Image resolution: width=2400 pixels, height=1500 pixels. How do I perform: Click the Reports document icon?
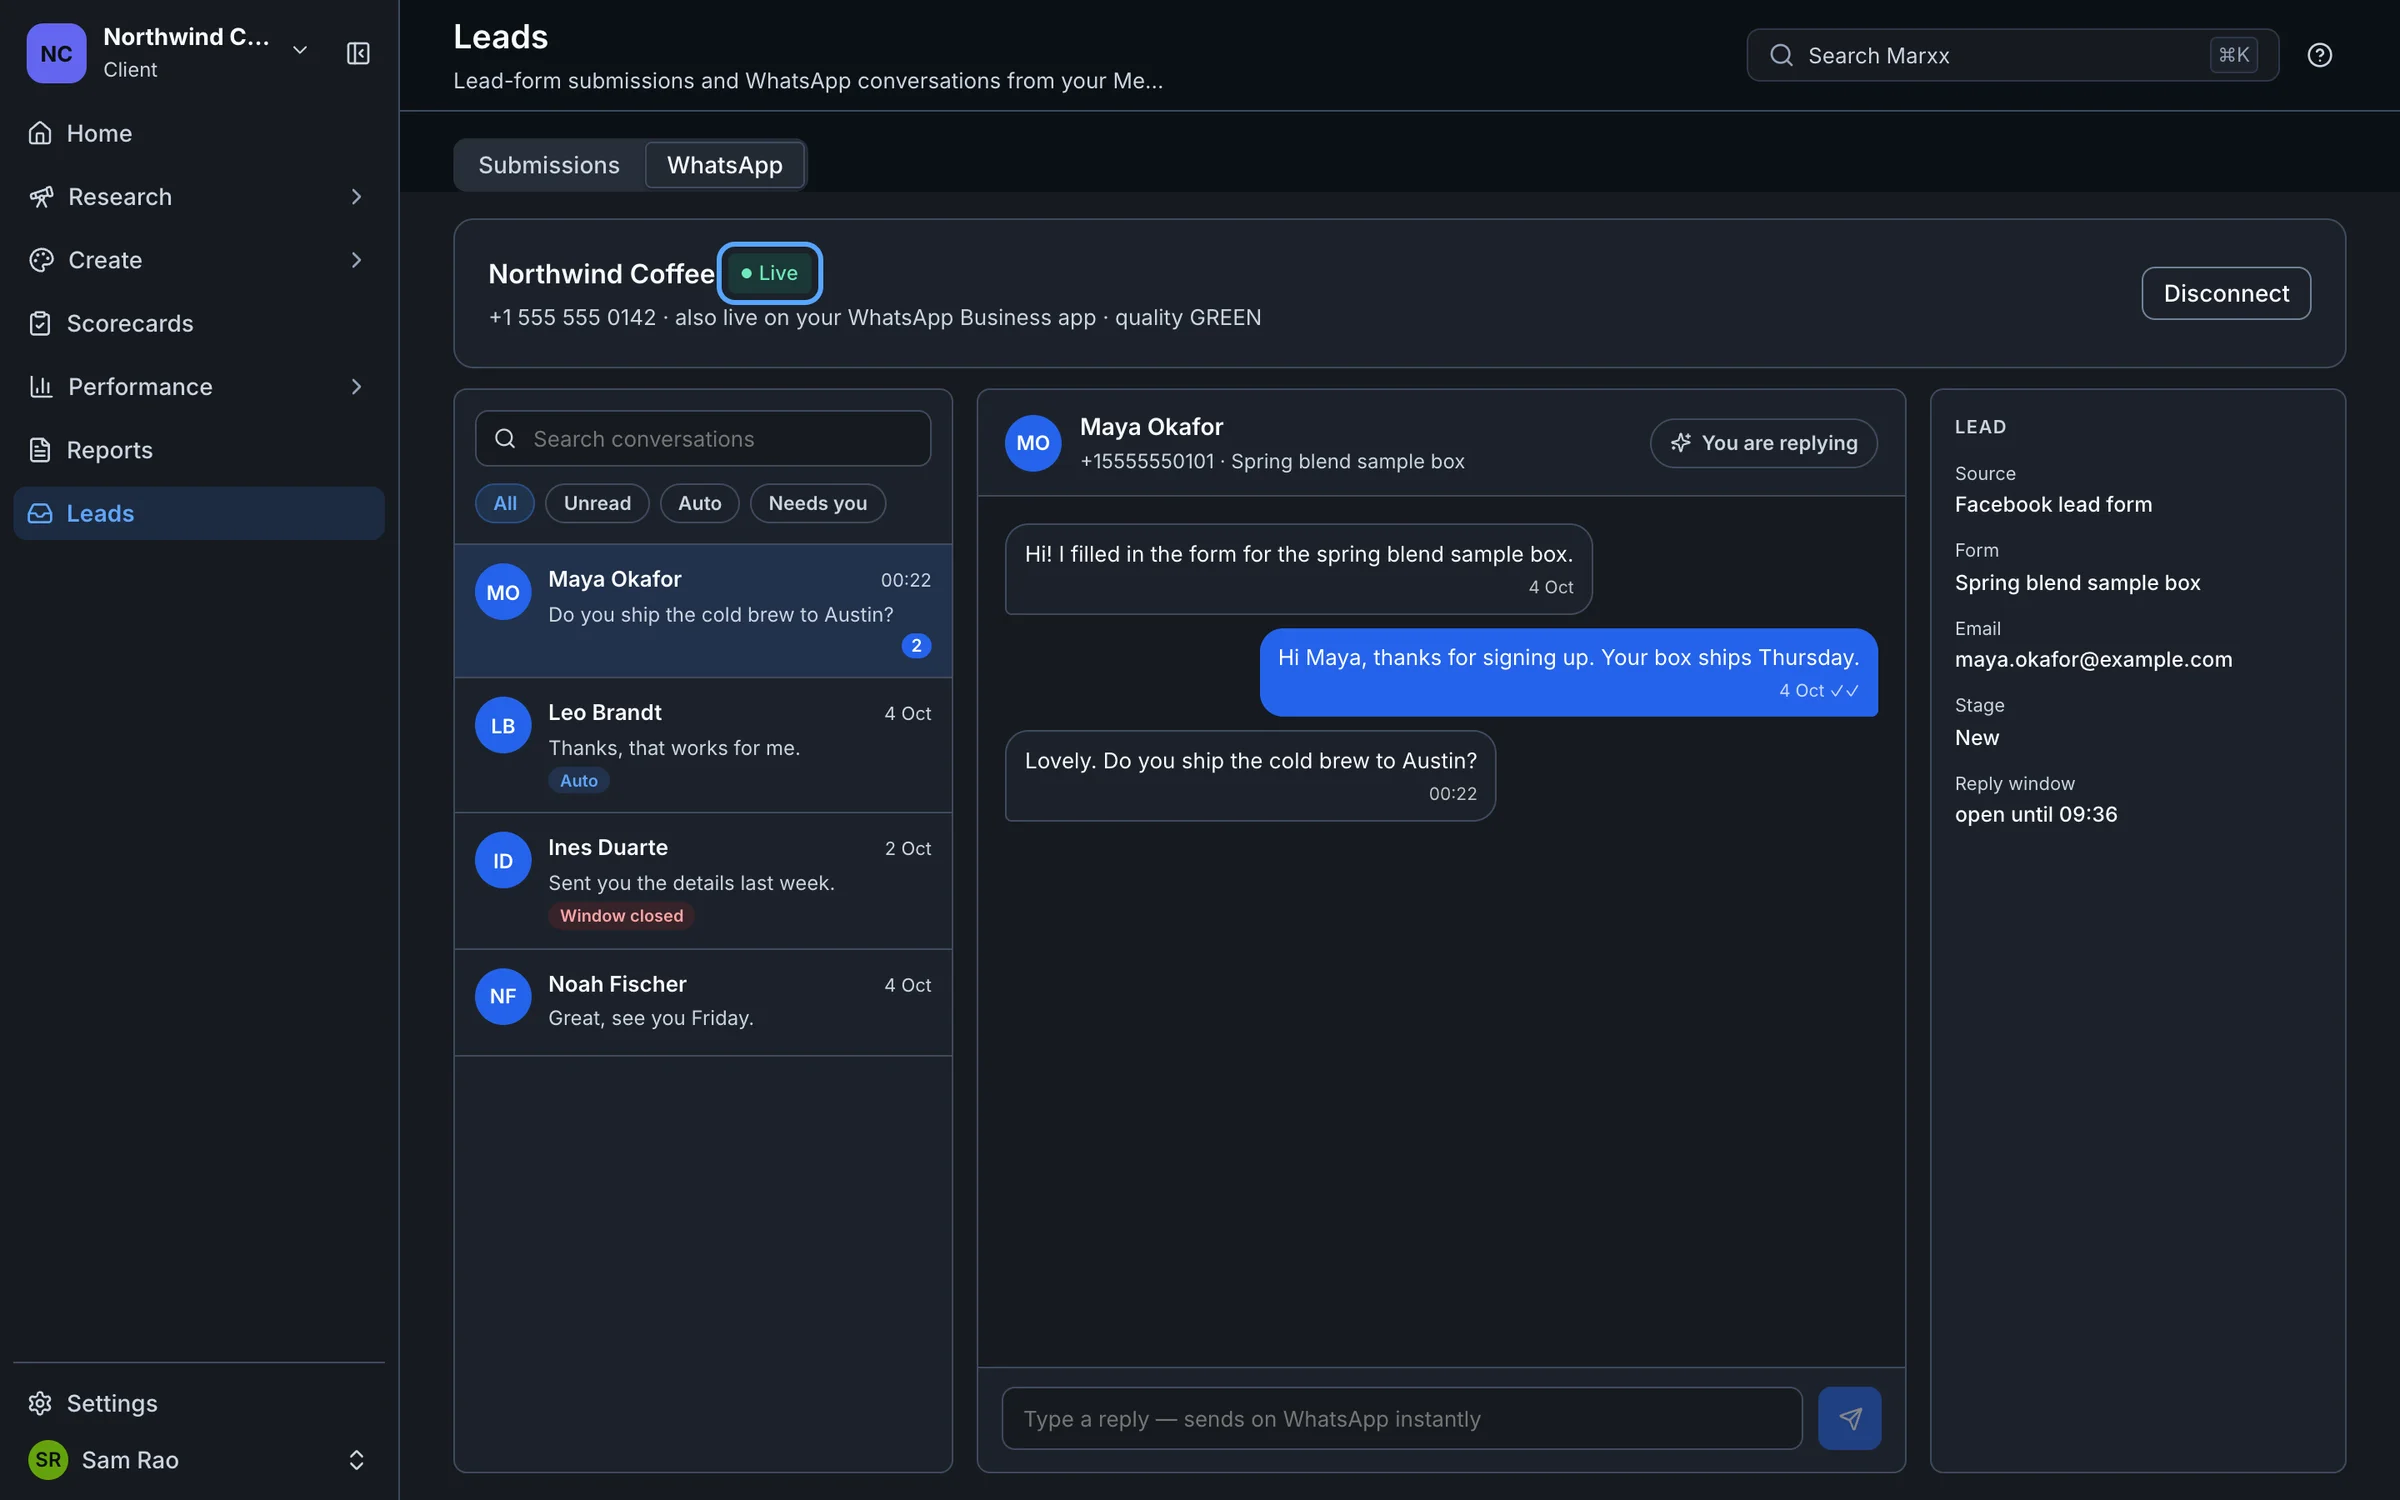point(40,450)
